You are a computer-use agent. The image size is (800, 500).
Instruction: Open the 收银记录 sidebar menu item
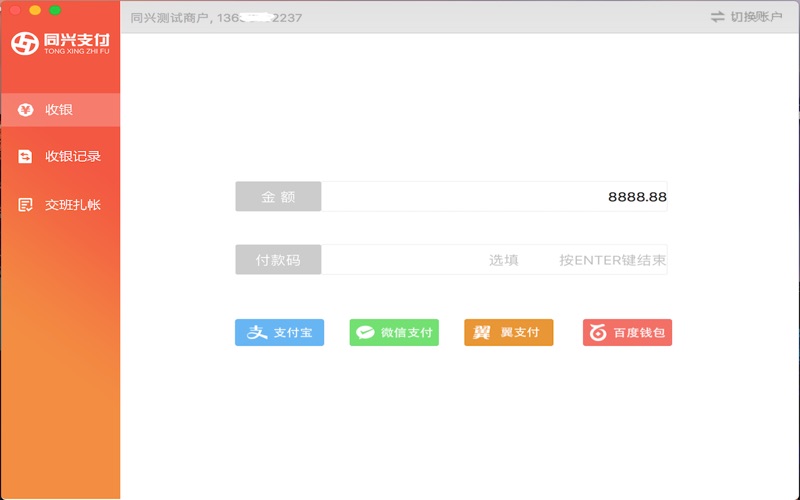(x=60, y=156)
